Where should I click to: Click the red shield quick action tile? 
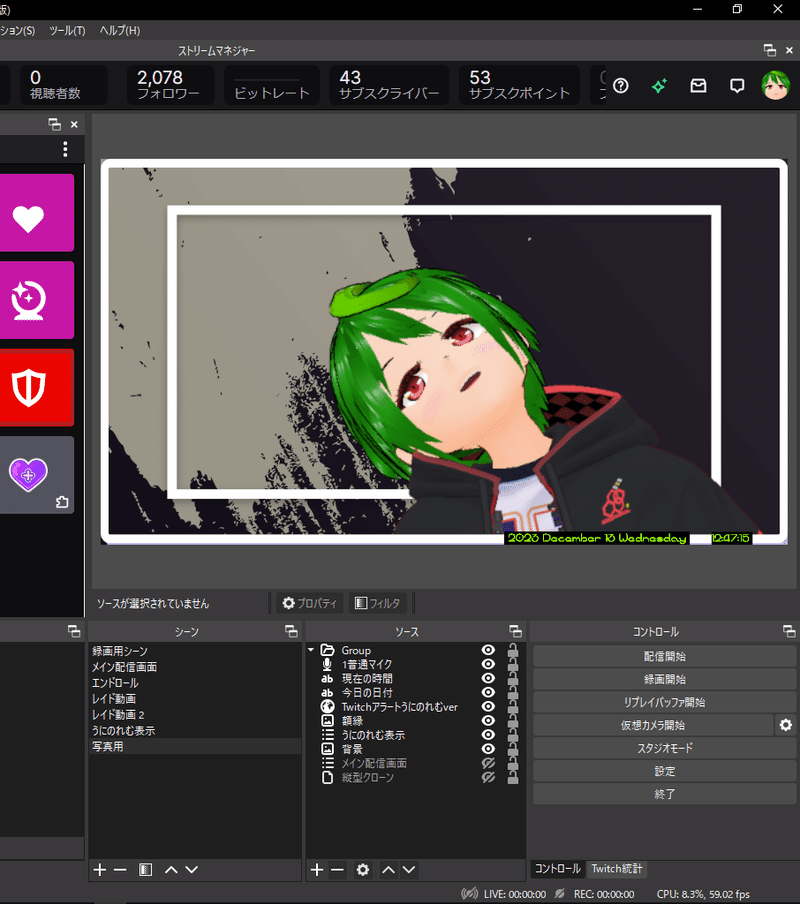point(36,387)
